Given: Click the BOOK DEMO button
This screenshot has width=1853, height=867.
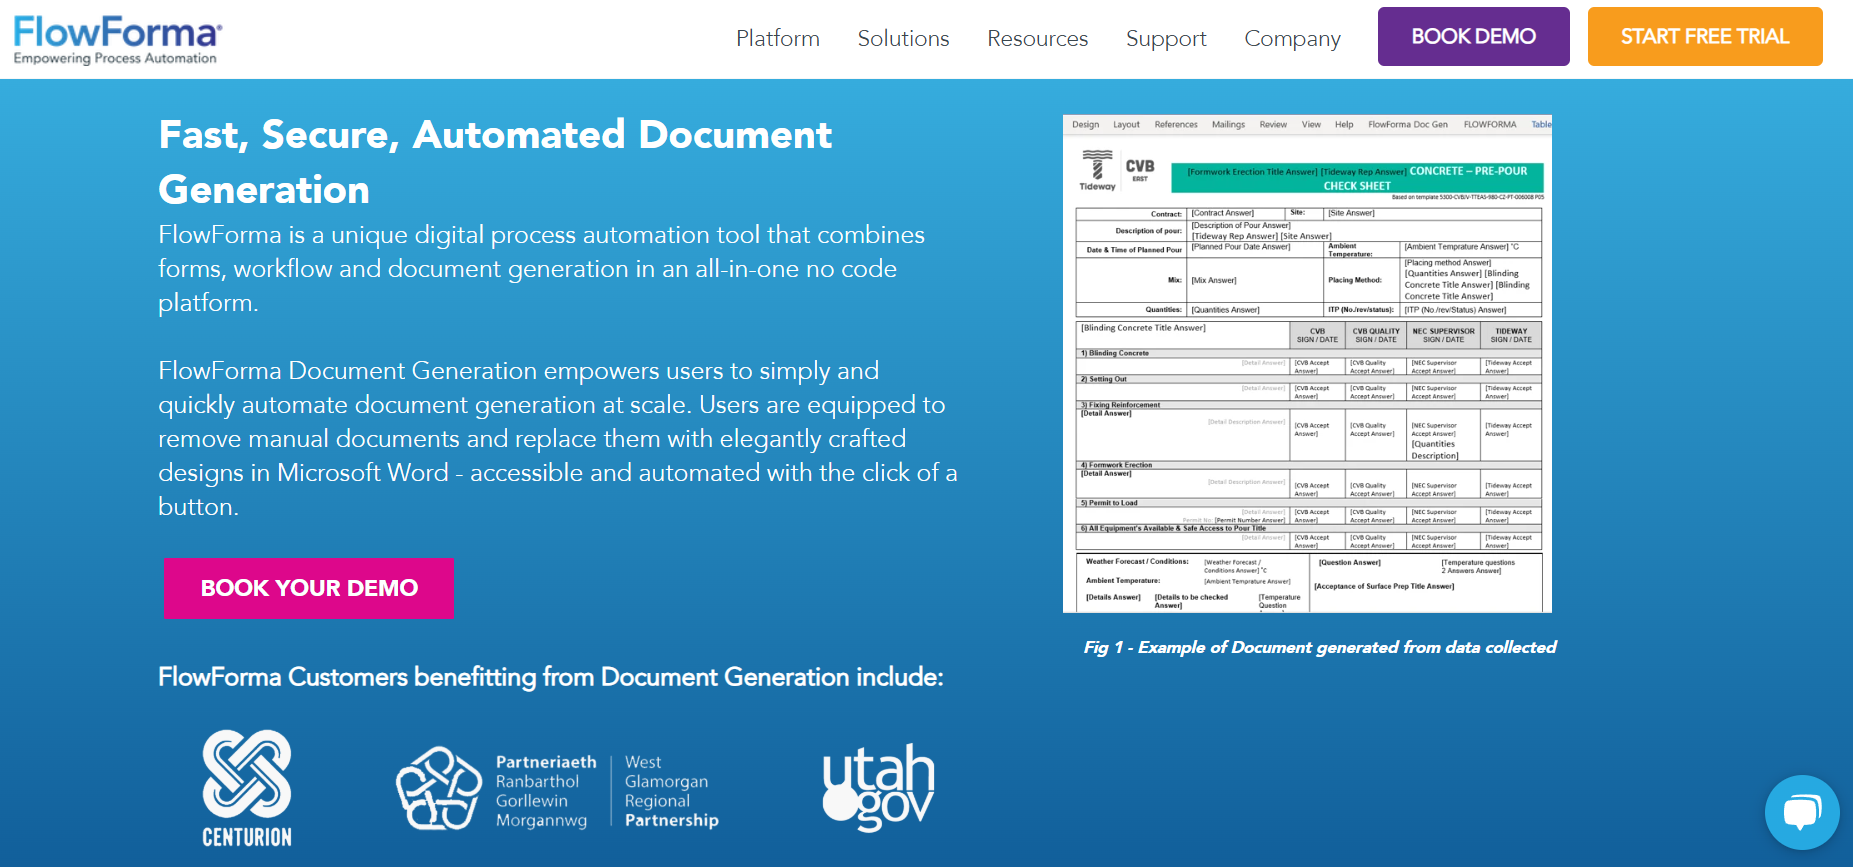Looking at the screenshot, I should (x=1473, y=37).
